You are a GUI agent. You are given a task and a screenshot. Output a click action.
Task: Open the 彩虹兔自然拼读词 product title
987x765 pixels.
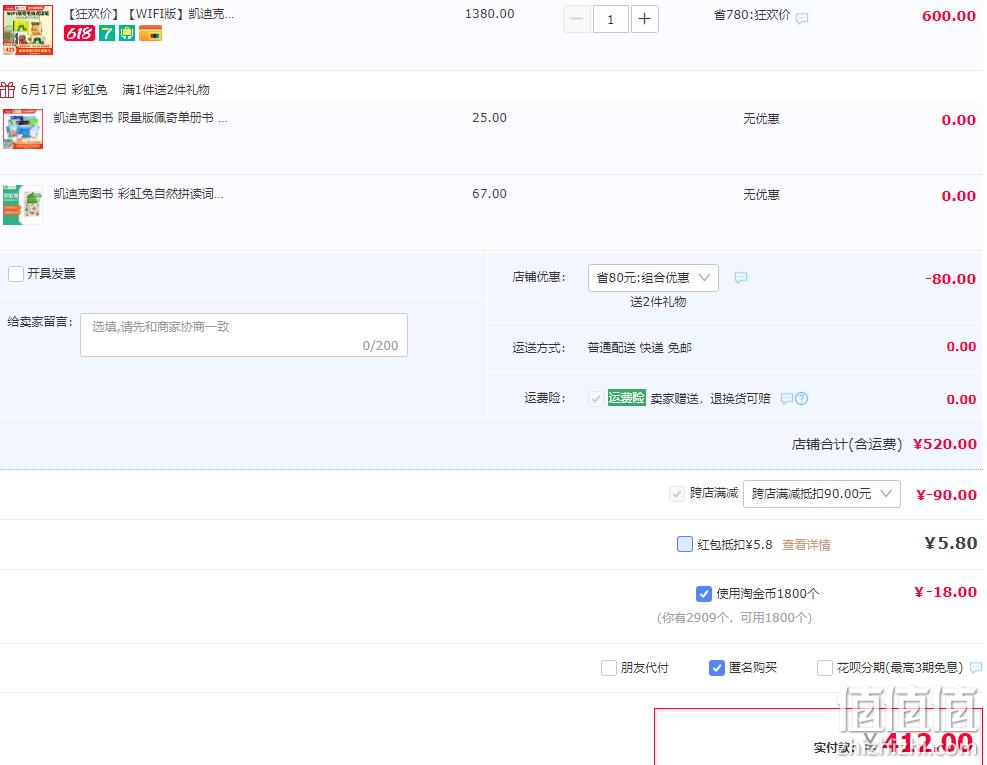[138, 194]
